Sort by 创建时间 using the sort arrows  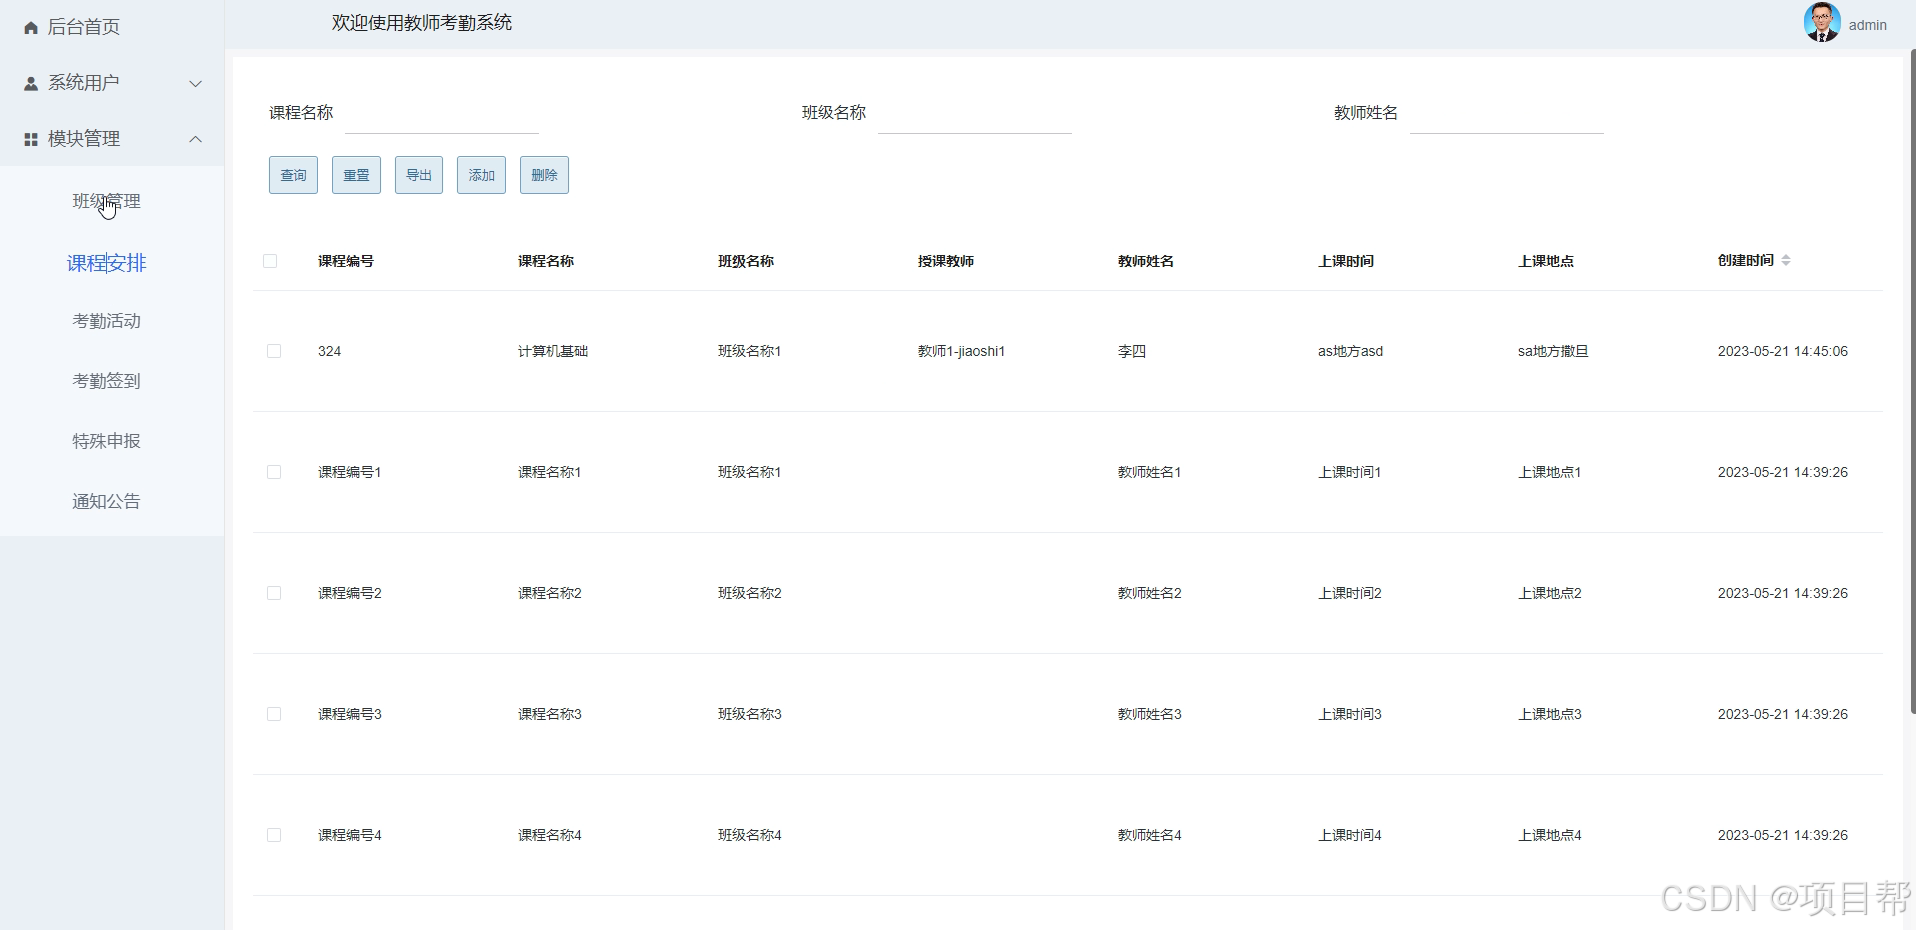point(1786,260)
